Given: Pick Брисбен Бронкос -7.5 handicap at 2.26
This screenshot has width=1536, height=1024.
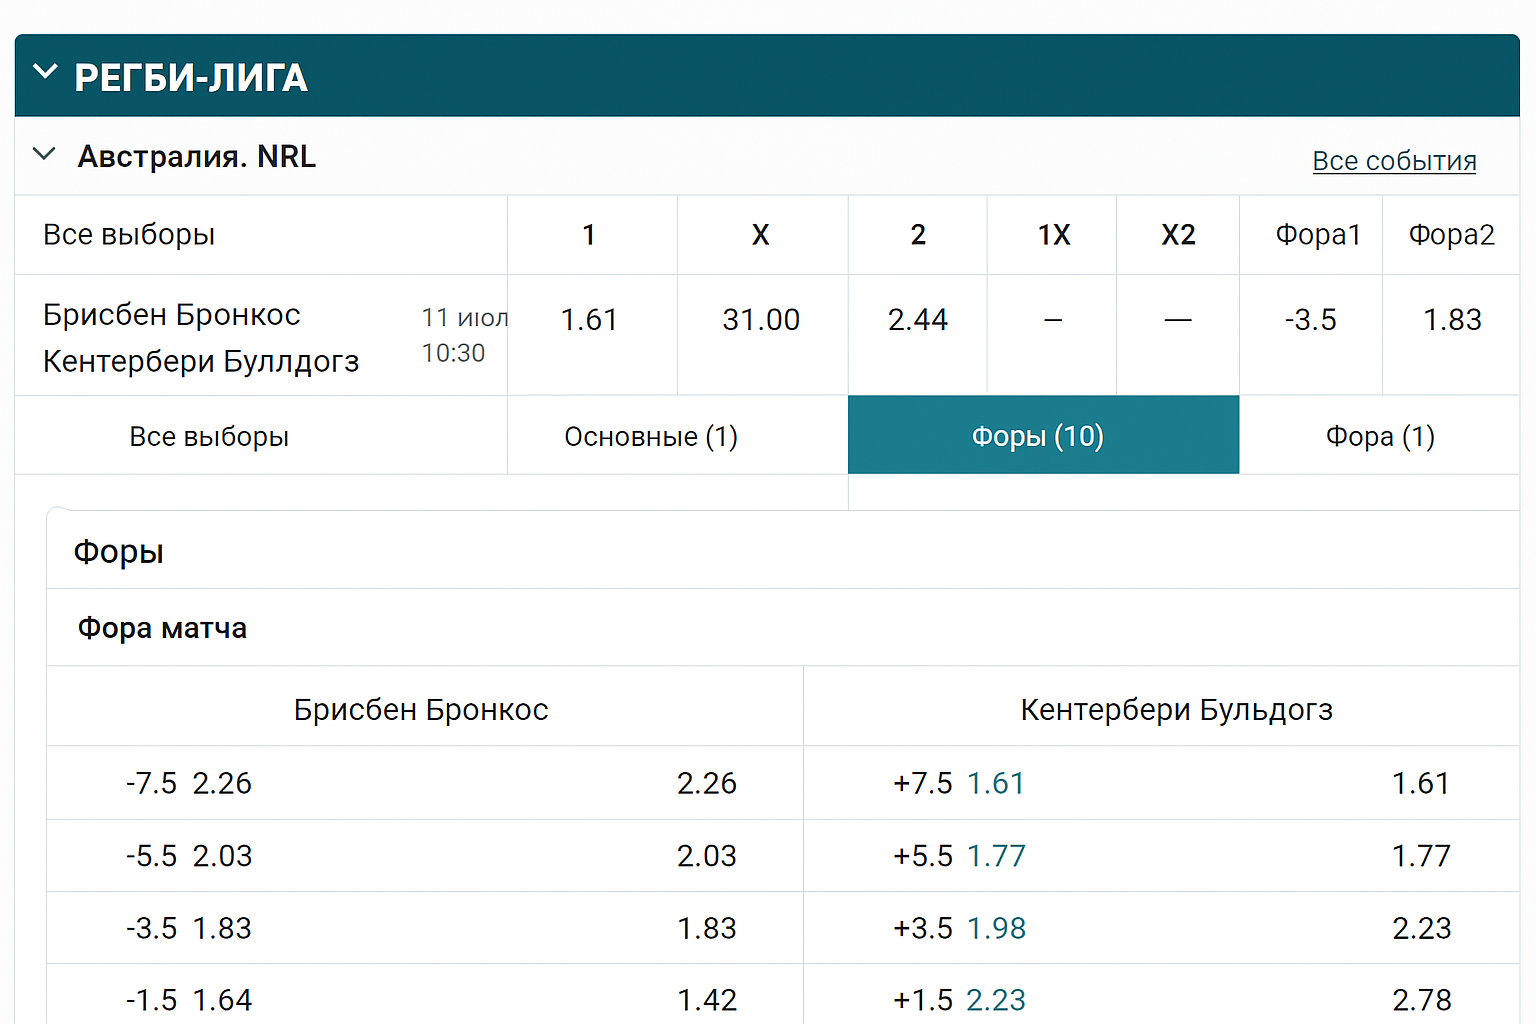Looking at the screenshot, I should coord(706,783).
